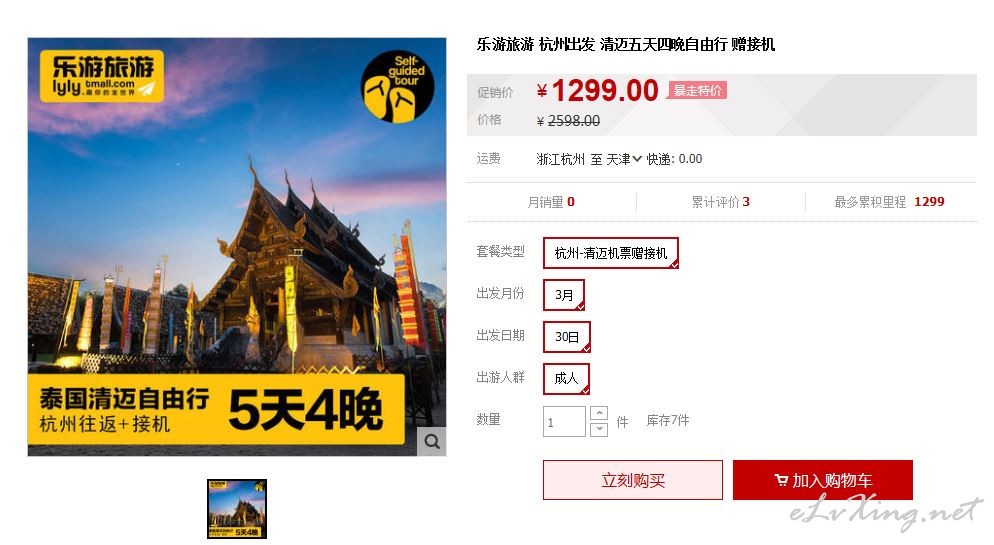
Task: Select departure month 3月
Action: tap(564, 295)
